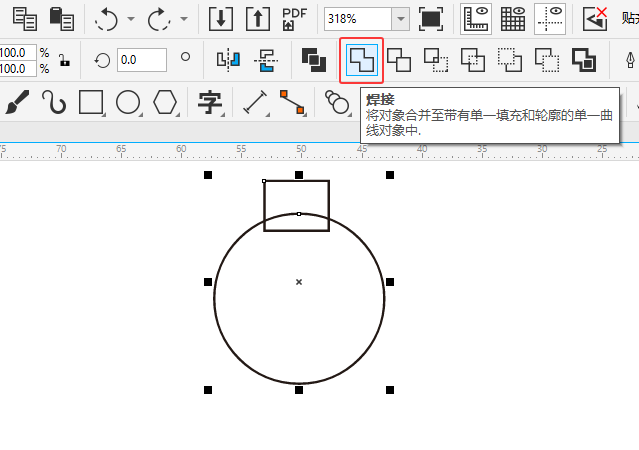Select the Polygon tool

165,102
